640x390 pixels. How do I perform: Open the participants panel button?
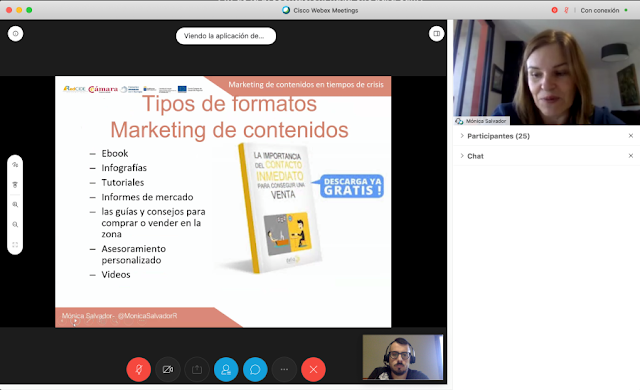tap(226, 369)
